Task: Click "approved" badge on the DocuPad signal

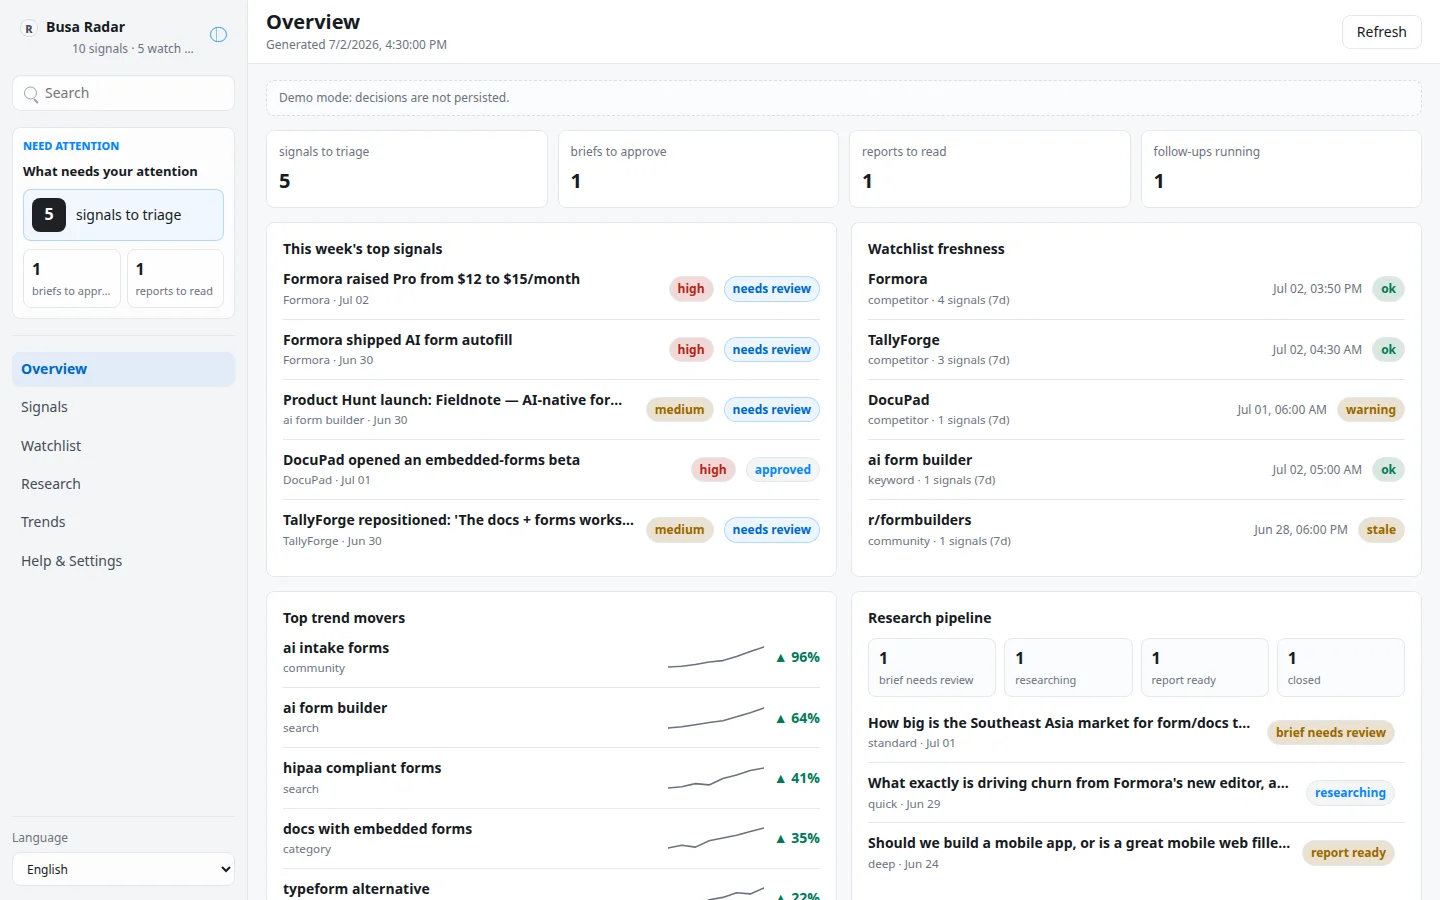Action: coord(783,470)
